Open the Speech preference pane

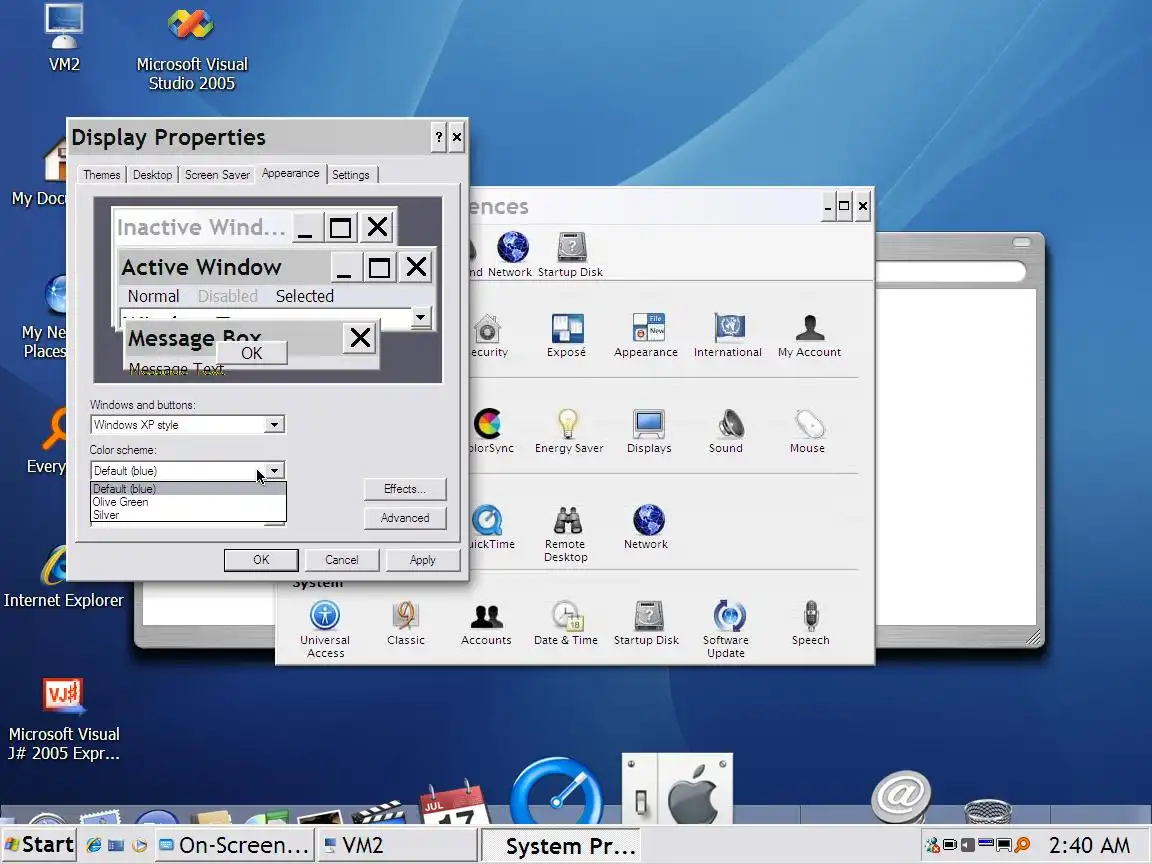pos(810,623)
